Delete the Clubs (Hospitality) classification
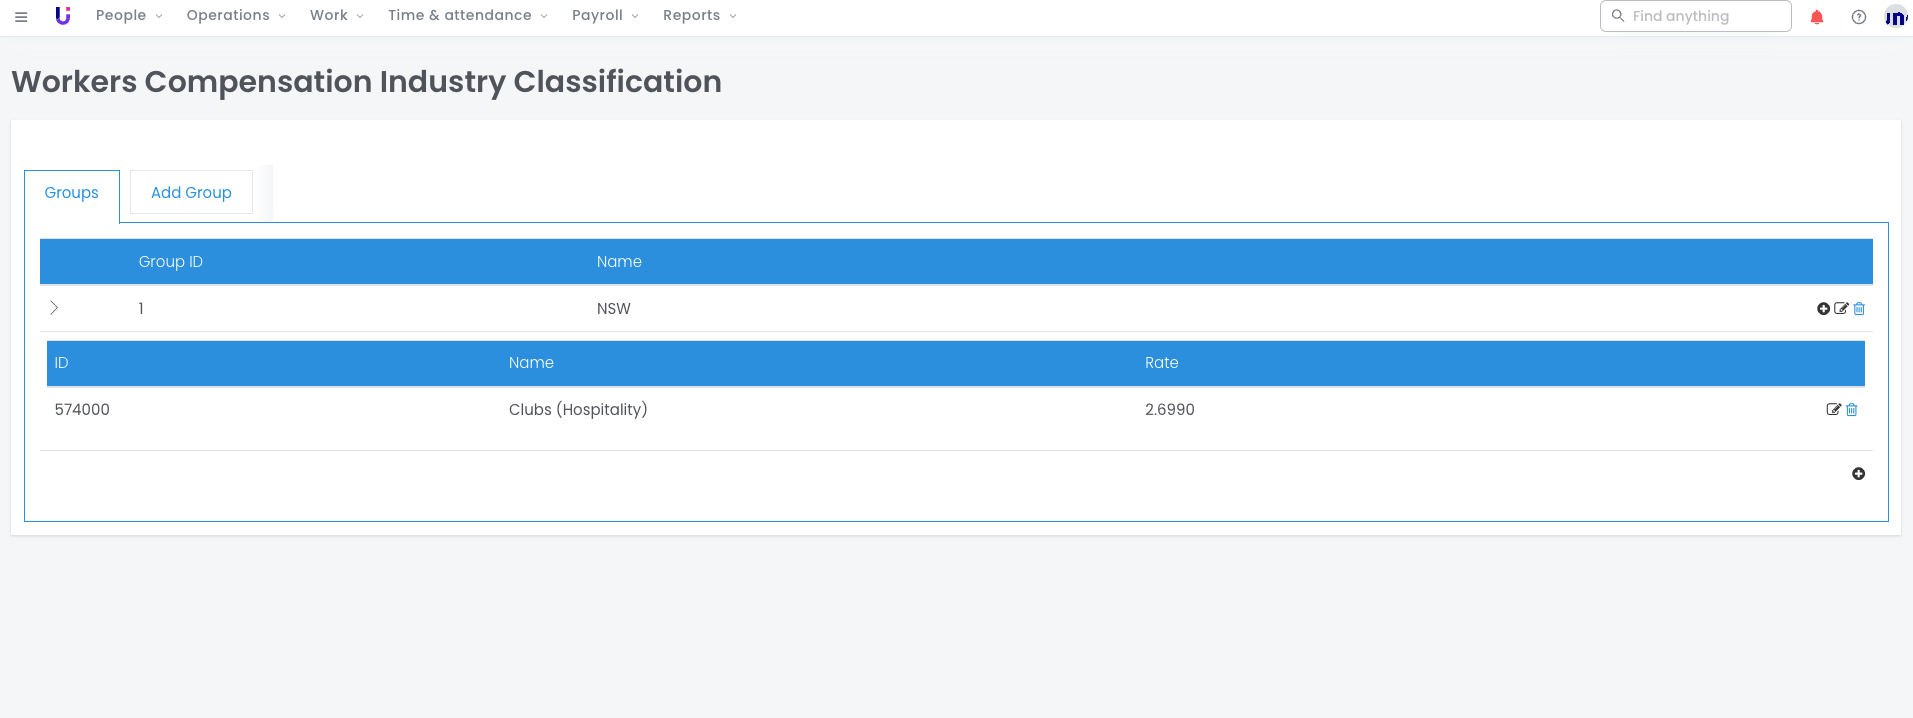 point(1852,410)
